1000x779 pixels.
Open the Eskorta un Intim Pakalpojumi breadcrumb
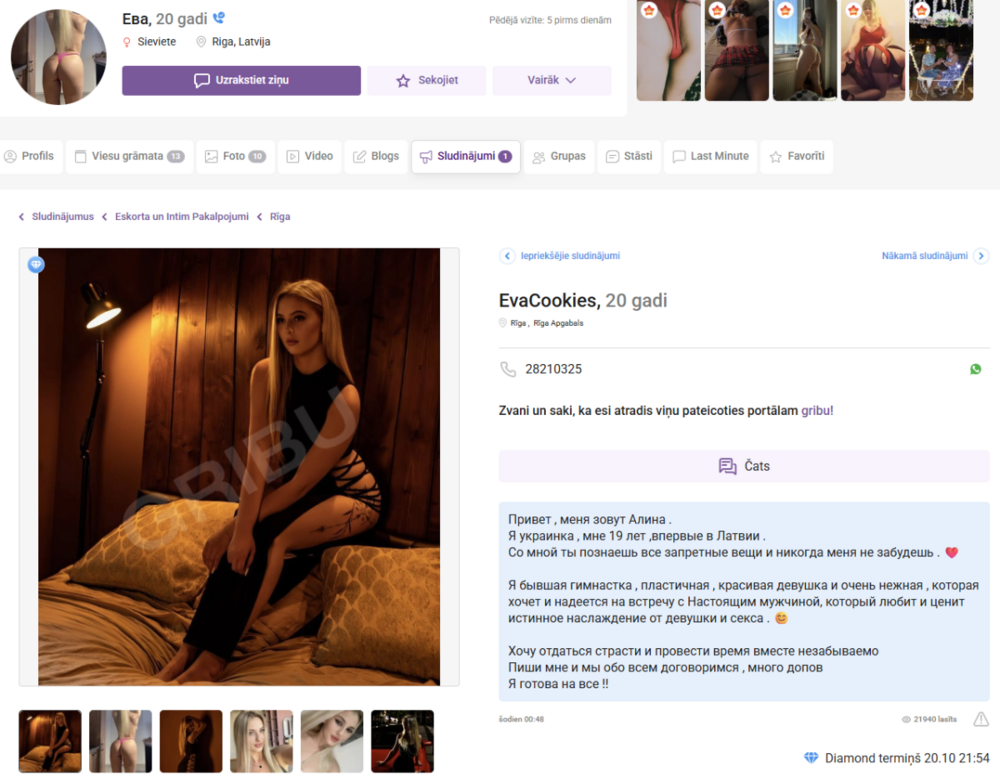181,216
